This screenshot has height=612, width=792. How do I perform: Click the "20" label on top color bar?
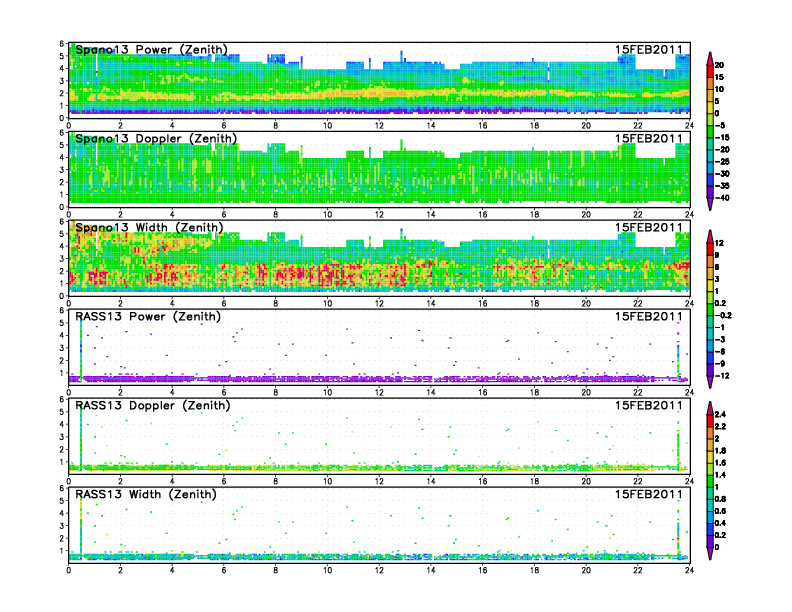pyautogui.click(x=719, y=65)
